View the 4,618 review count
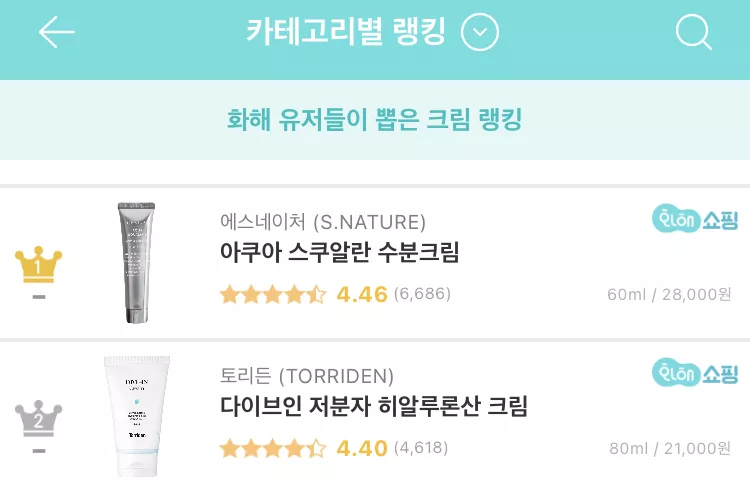Image resolution: width=750 pixels, height=489 pixels. point(421,448)
